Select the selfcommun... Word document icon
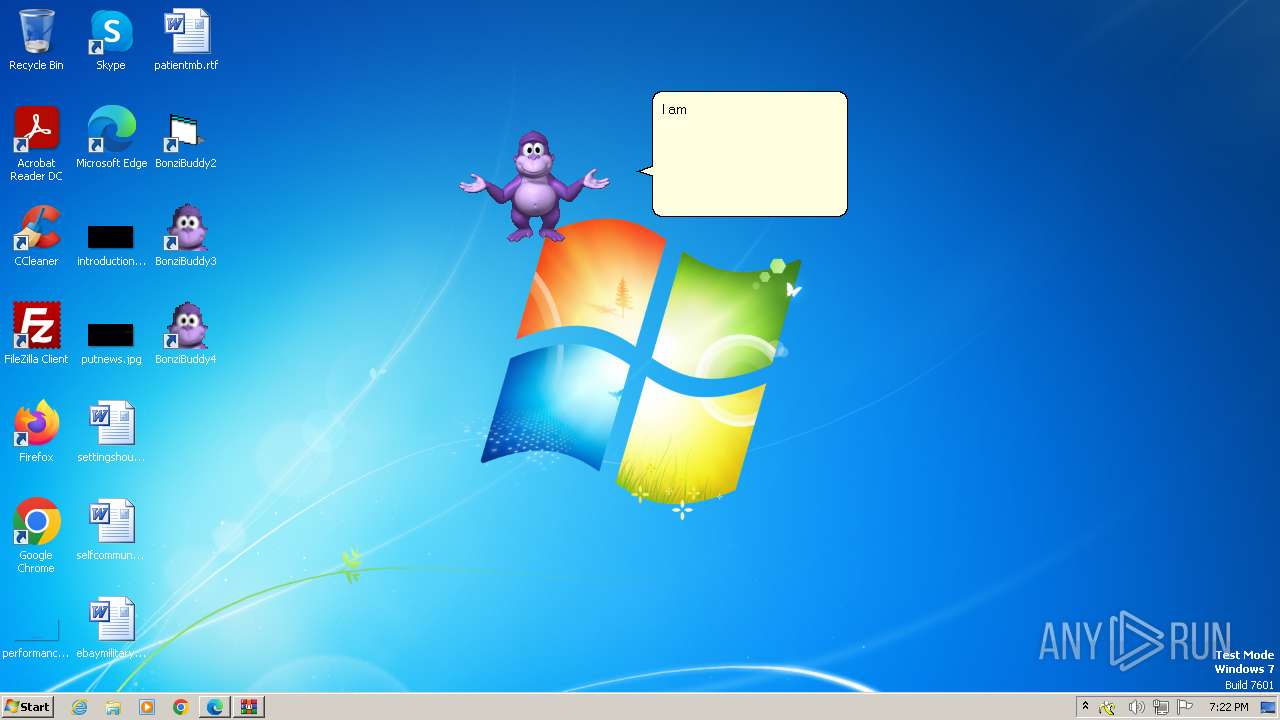The width and height of the screenshot is (1280, 720). 111,530
